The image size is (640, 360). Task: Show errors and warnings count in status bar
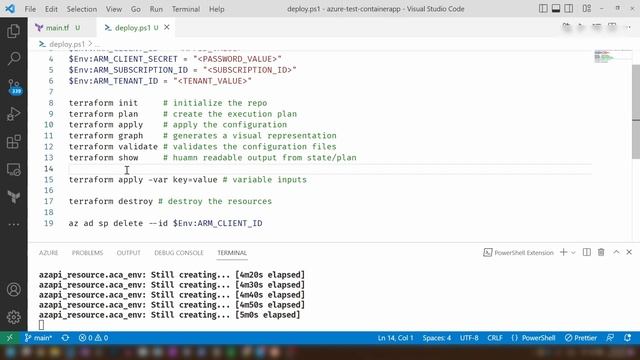click(93, 338)
